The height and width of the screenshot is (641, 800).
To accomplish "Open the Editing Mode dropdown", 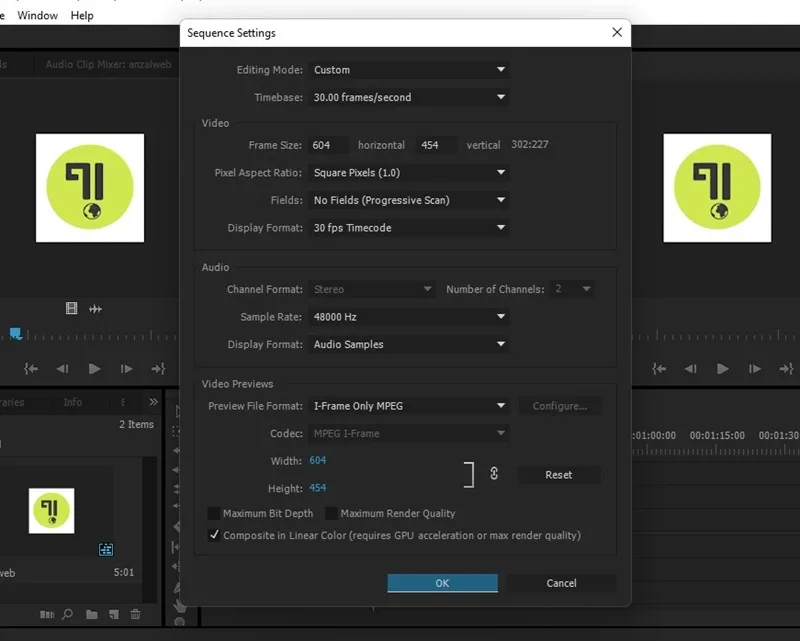I will (408, 70).
